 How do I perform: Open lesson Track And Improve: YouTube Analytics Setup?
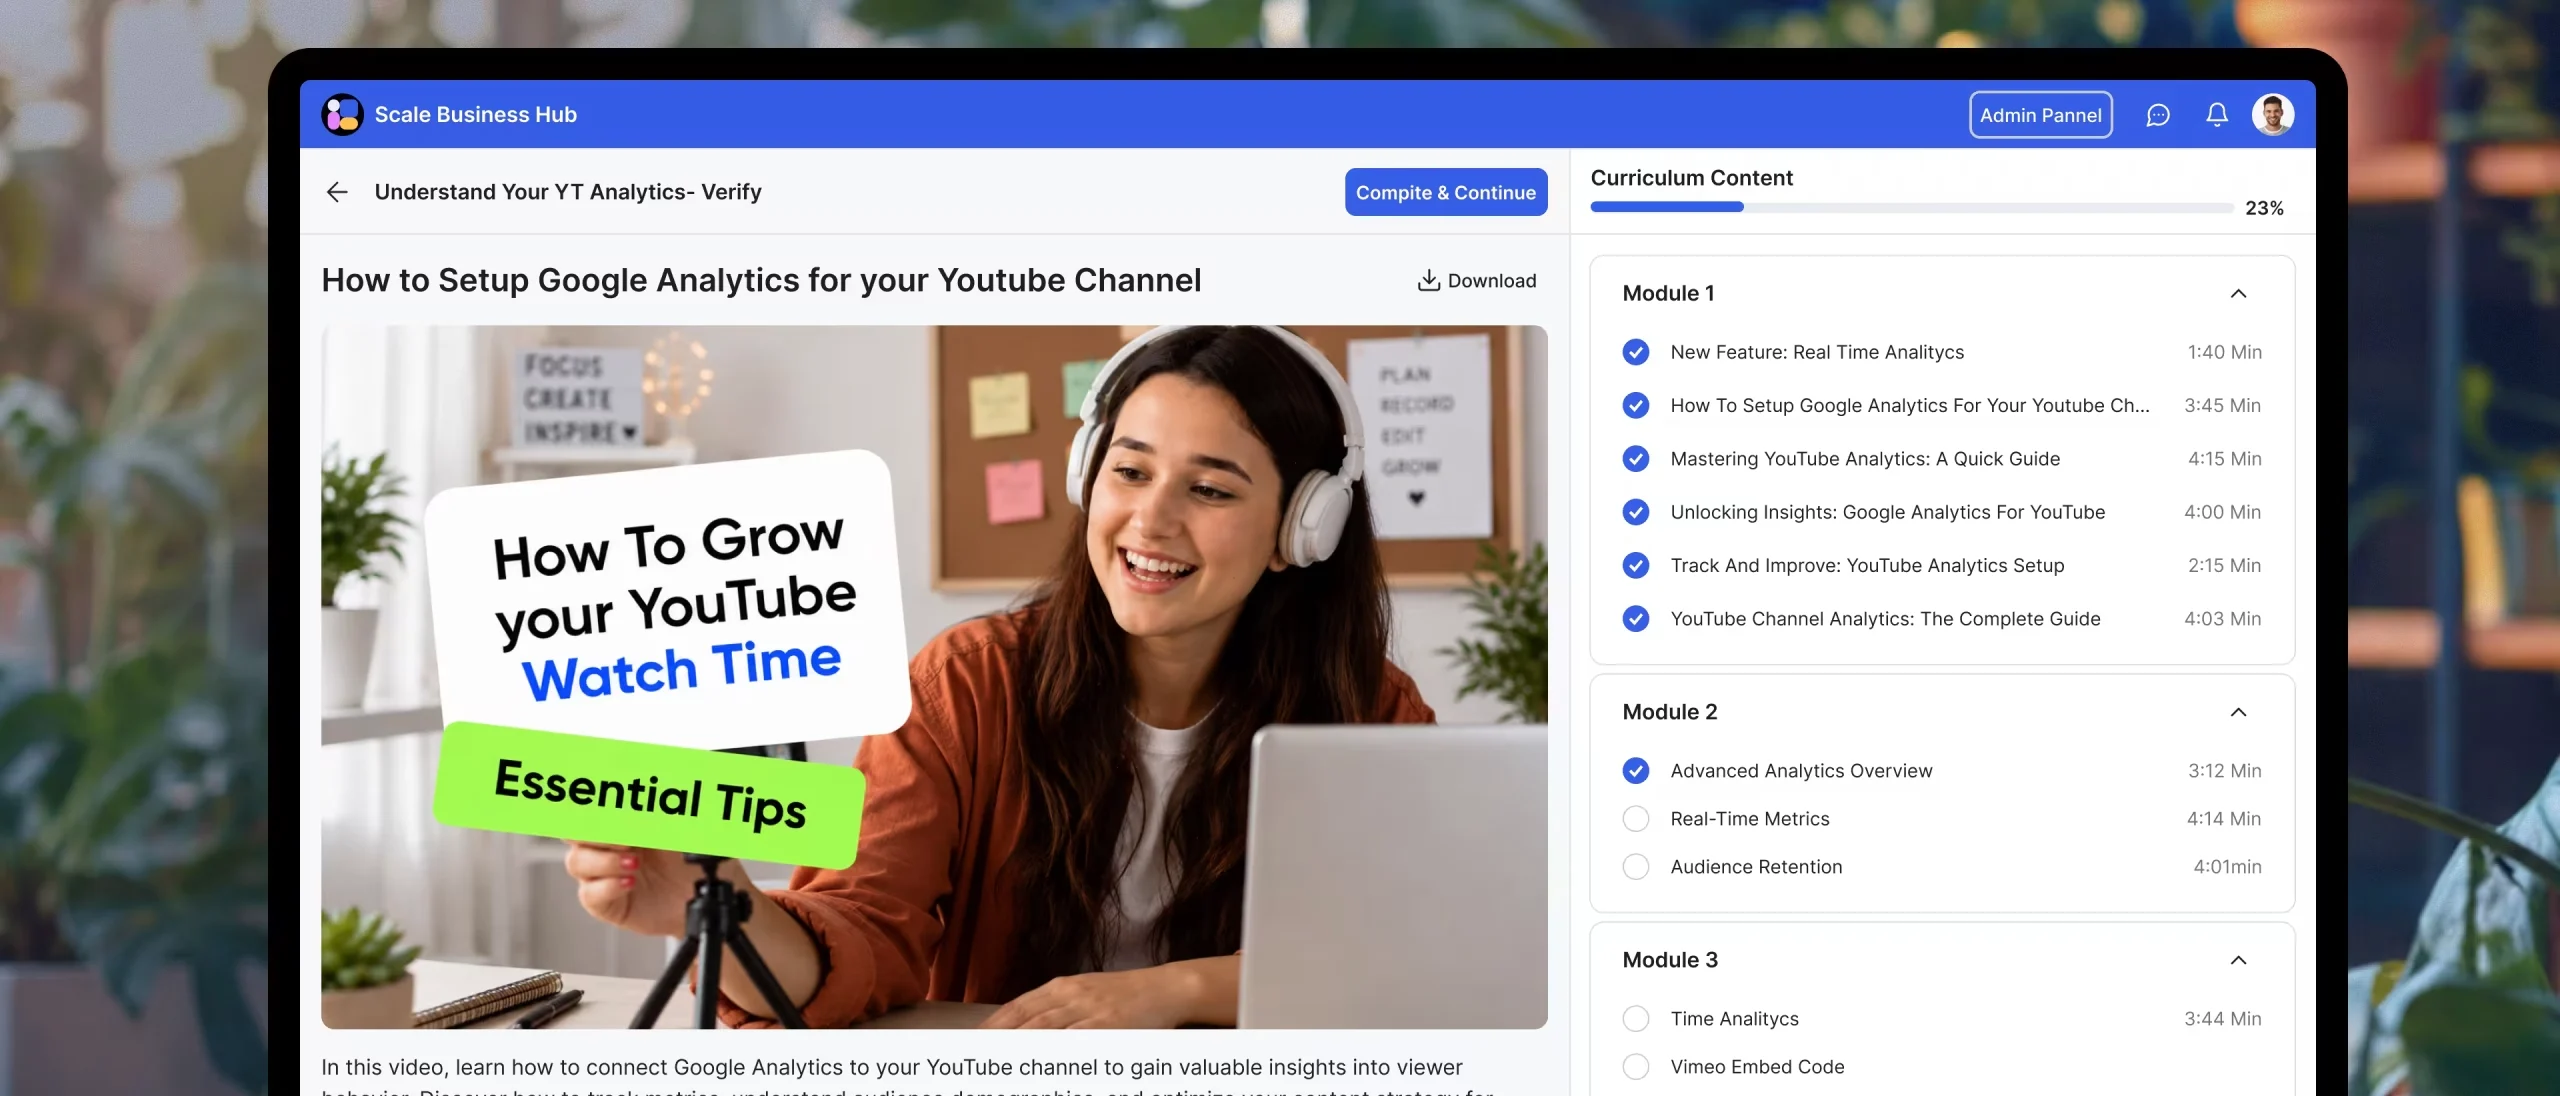tap(1867, 565)
